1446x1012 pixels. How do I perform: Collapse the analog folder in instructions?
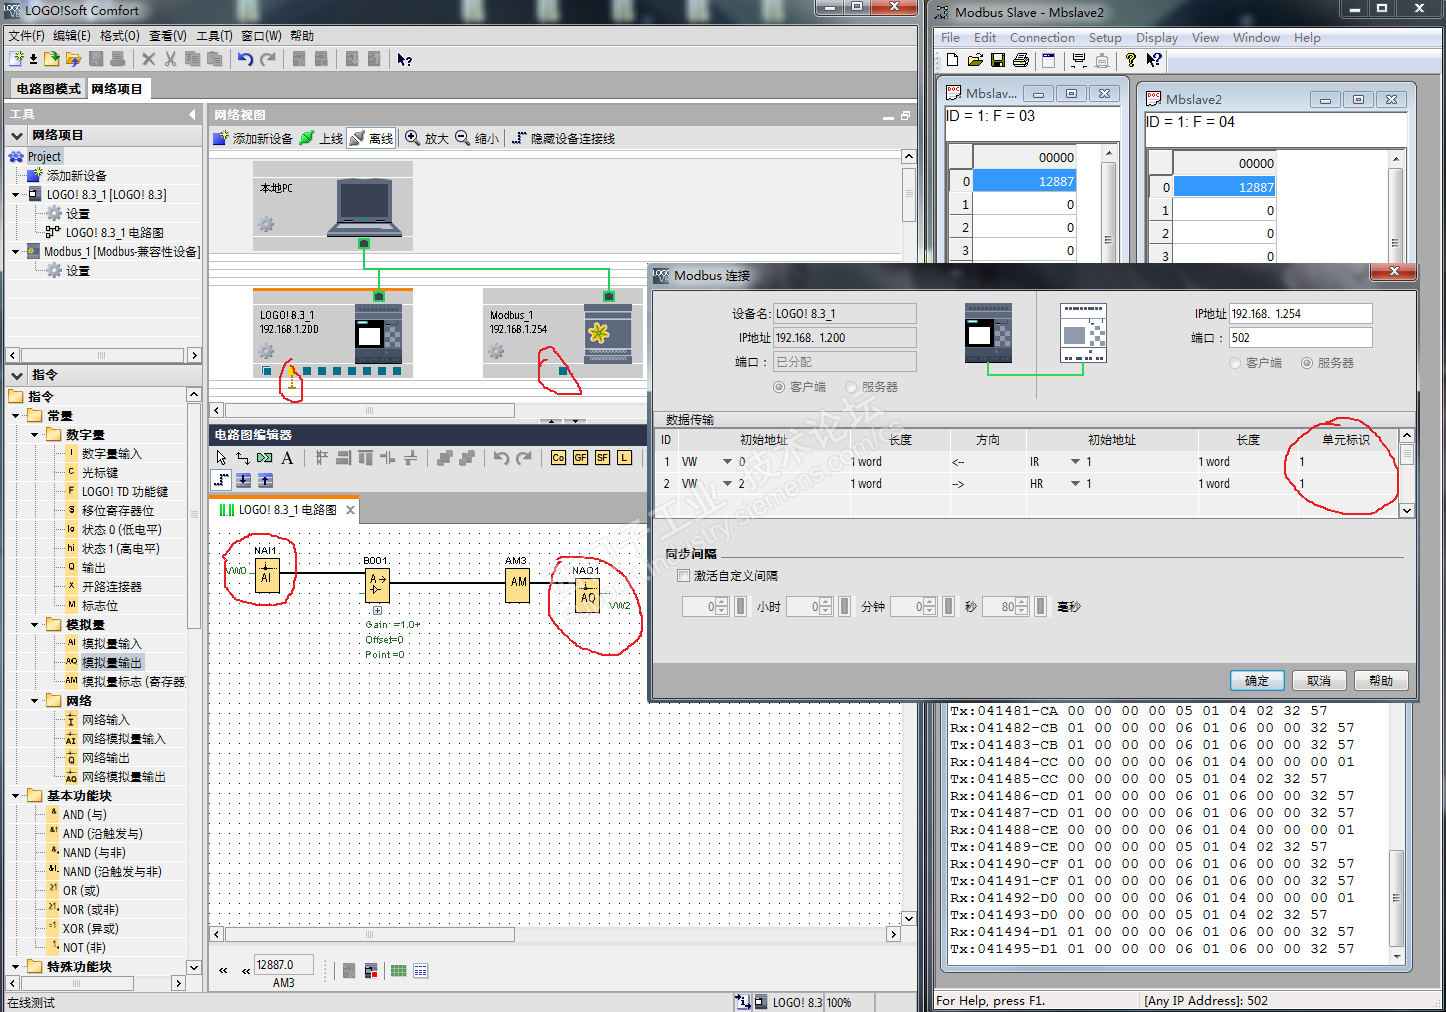click(x=35, y=625)
